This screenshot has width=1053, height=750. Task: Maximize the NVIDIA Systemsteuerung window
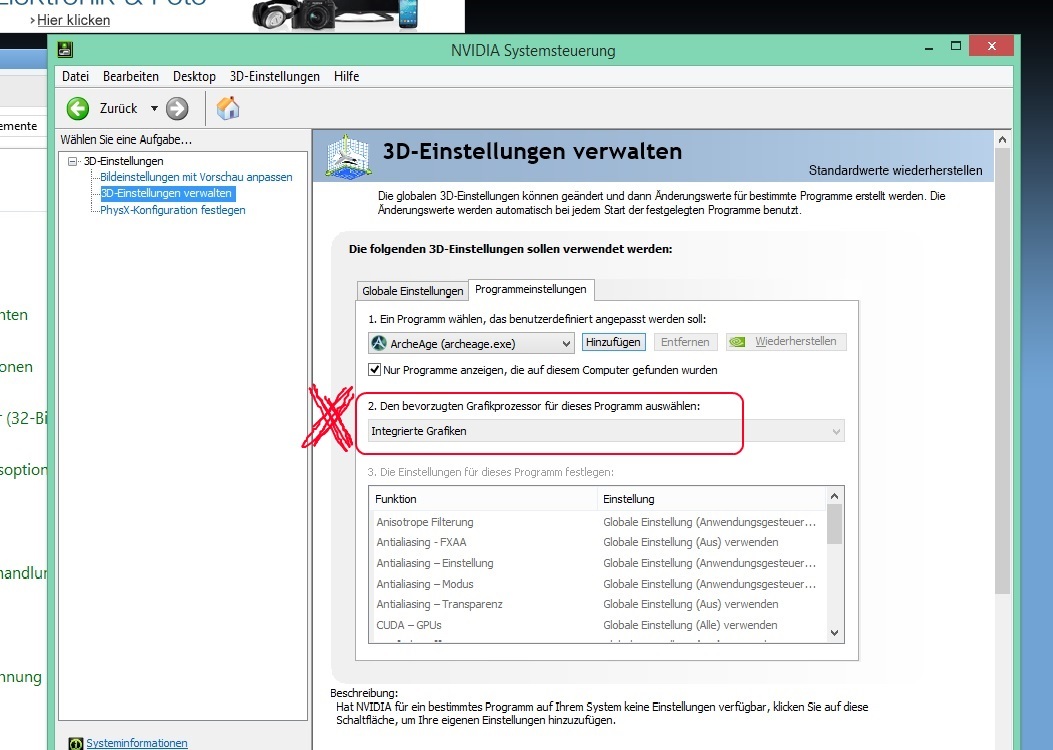(x=956, y=46)
